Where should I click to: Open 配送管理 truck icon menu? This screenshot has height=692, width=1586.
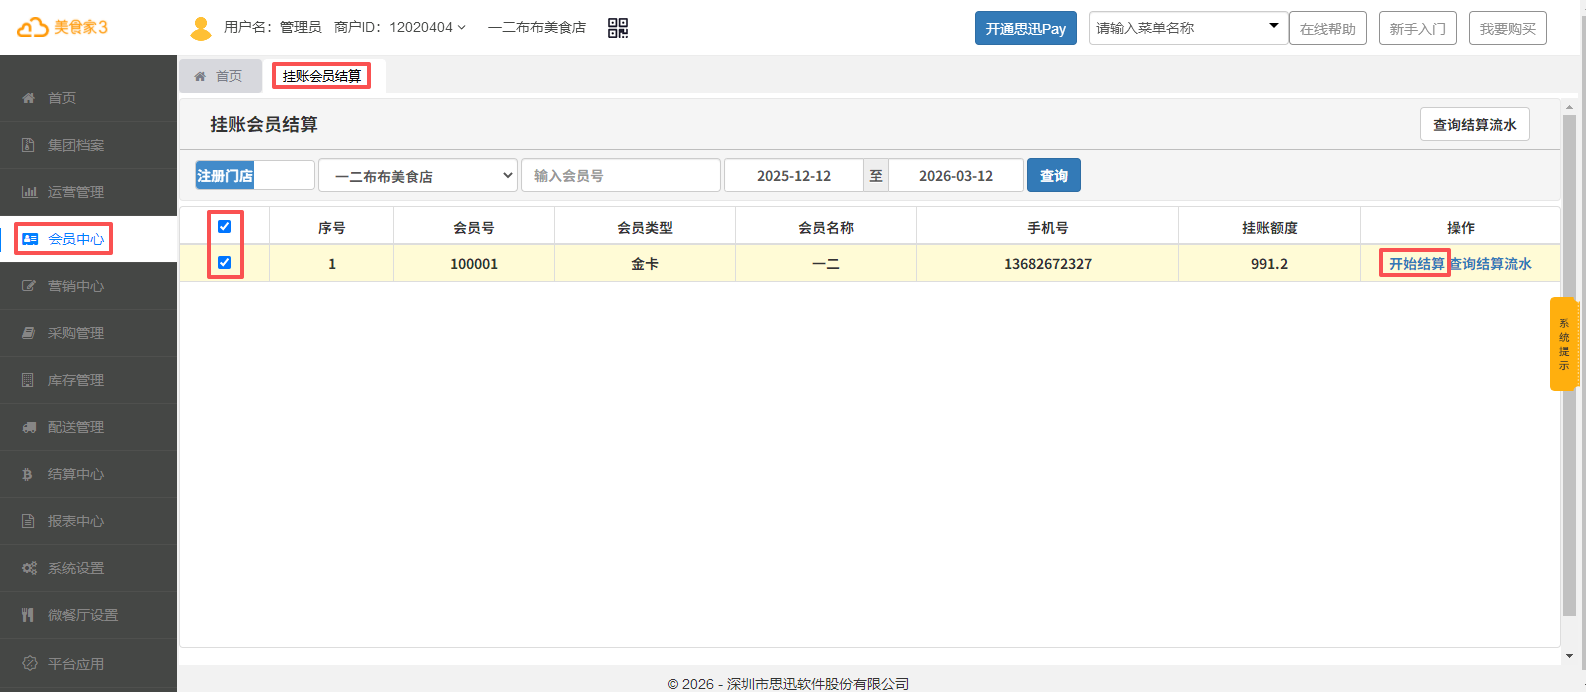76,427
